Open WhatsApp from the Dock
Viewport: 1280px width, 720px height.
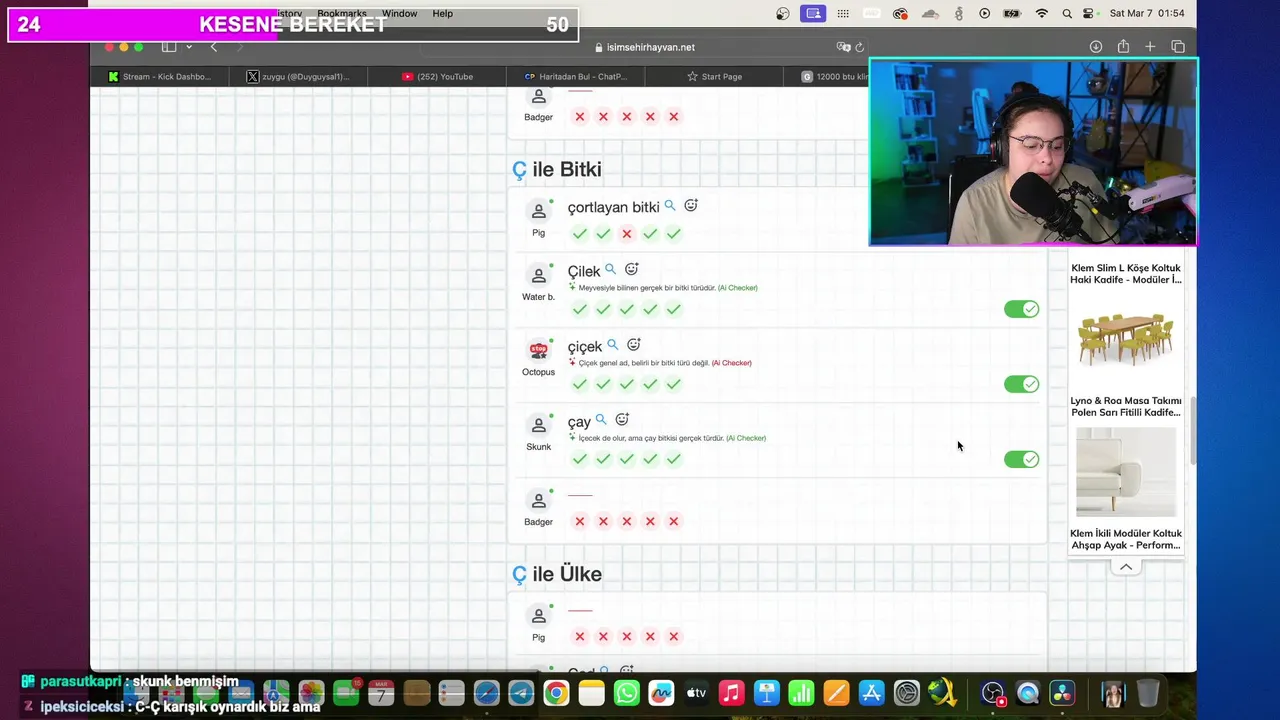pyautogui.click(x=627, y=693)
